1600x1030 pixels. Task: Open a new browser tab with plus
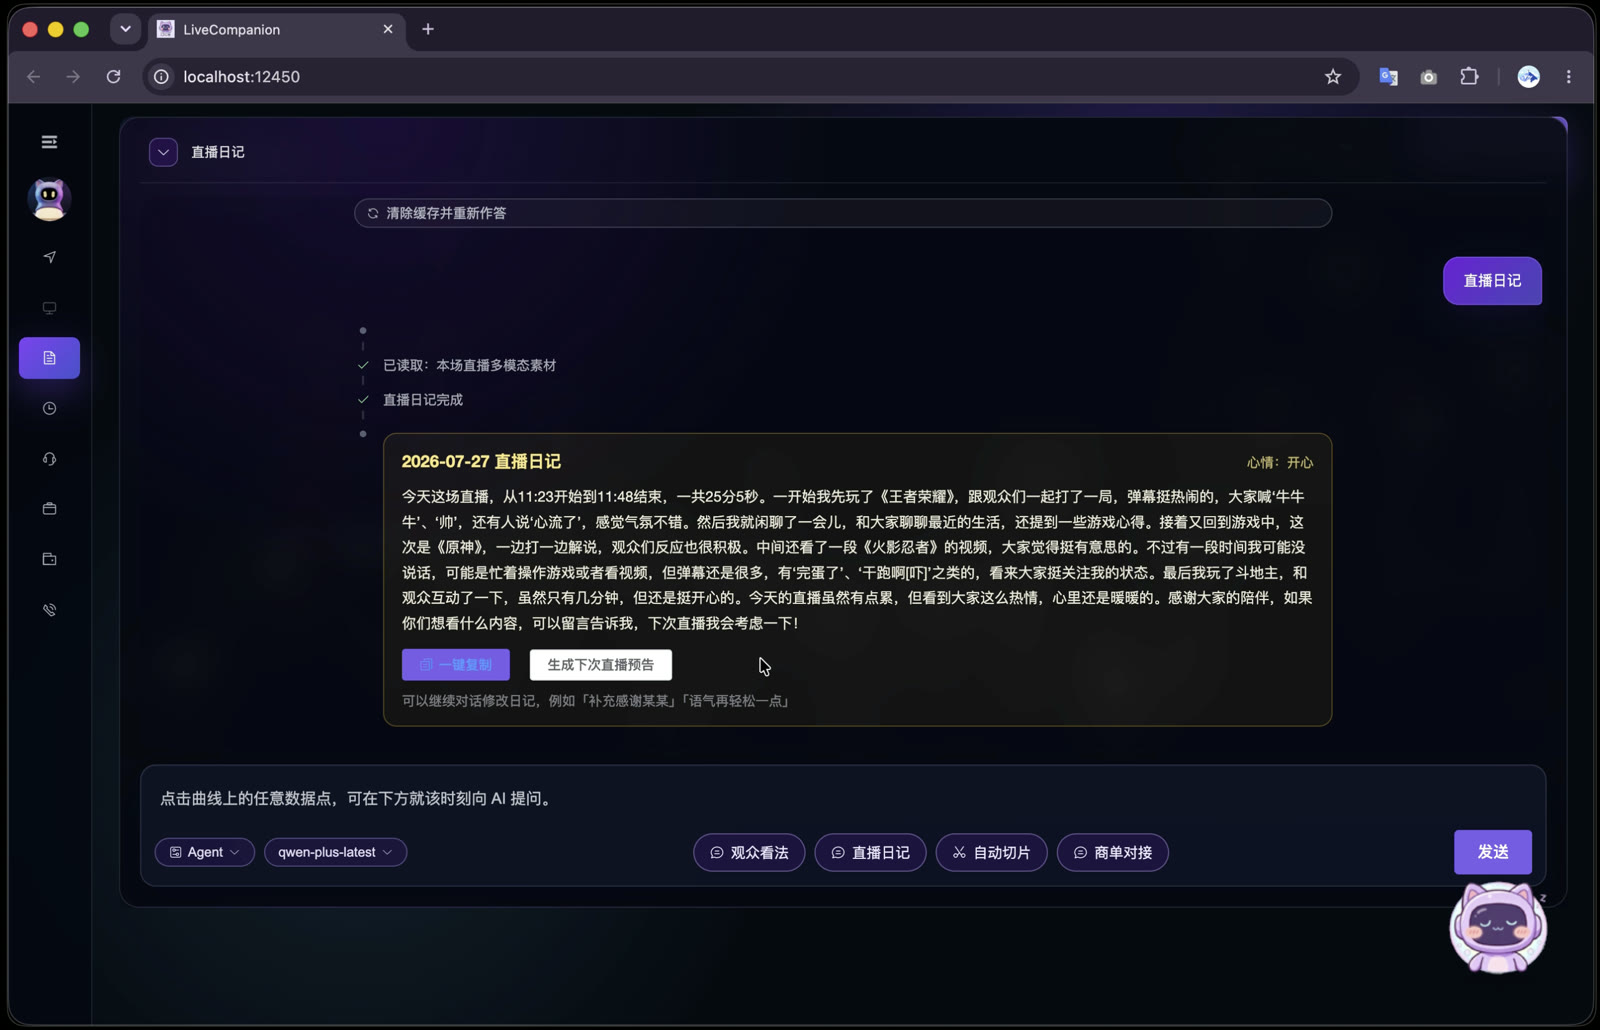pos(428,30)
